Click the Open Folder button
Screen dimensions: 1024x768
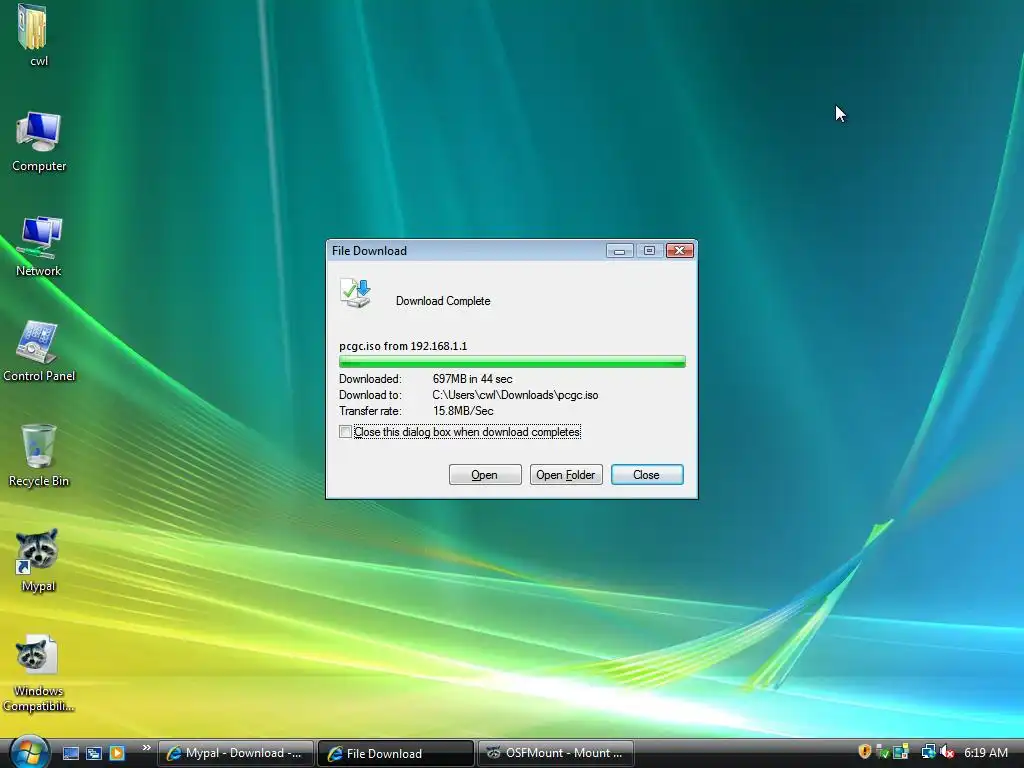click(x=566, y=475)
